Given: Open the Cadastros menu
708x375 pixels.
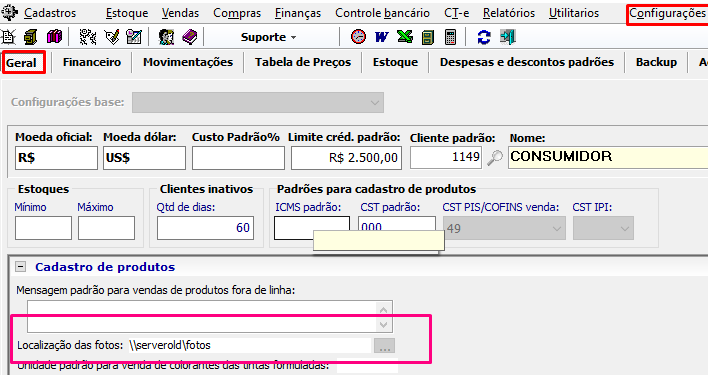Looking at the screenshot, I should (50, 13).
